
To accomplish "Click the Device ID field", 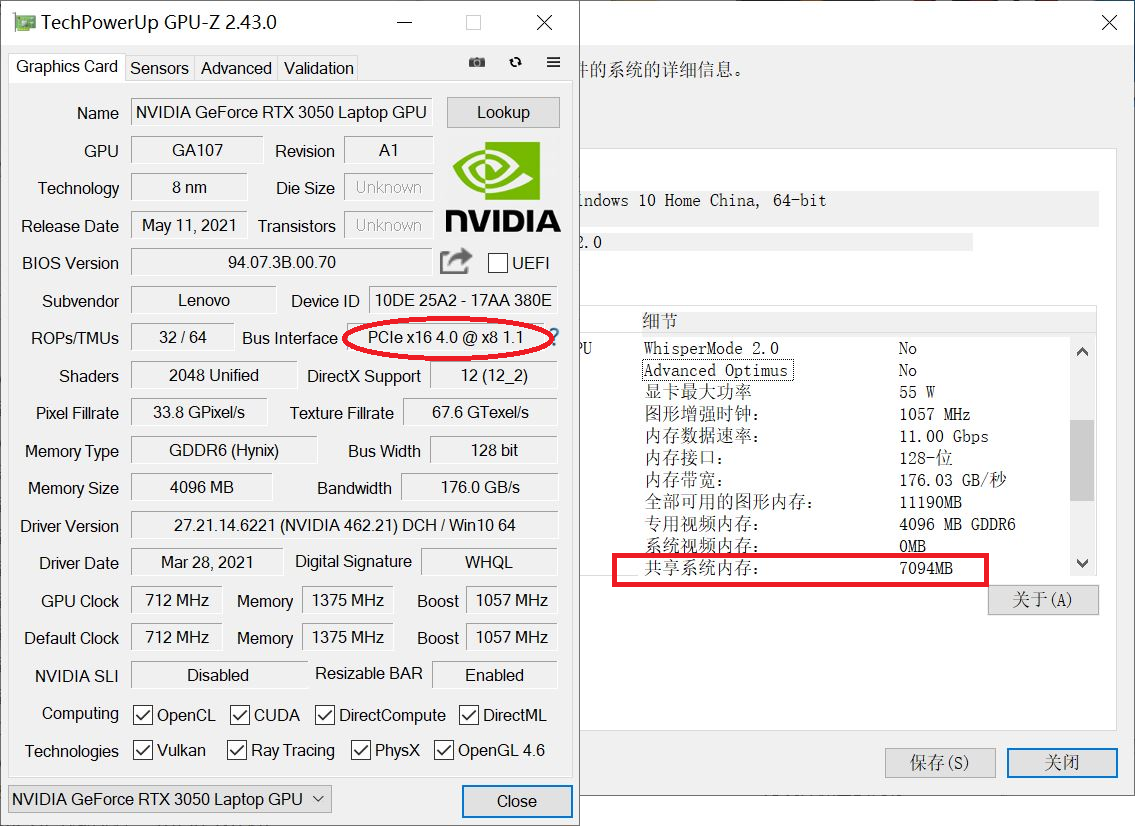I will [x=463, y=300].
